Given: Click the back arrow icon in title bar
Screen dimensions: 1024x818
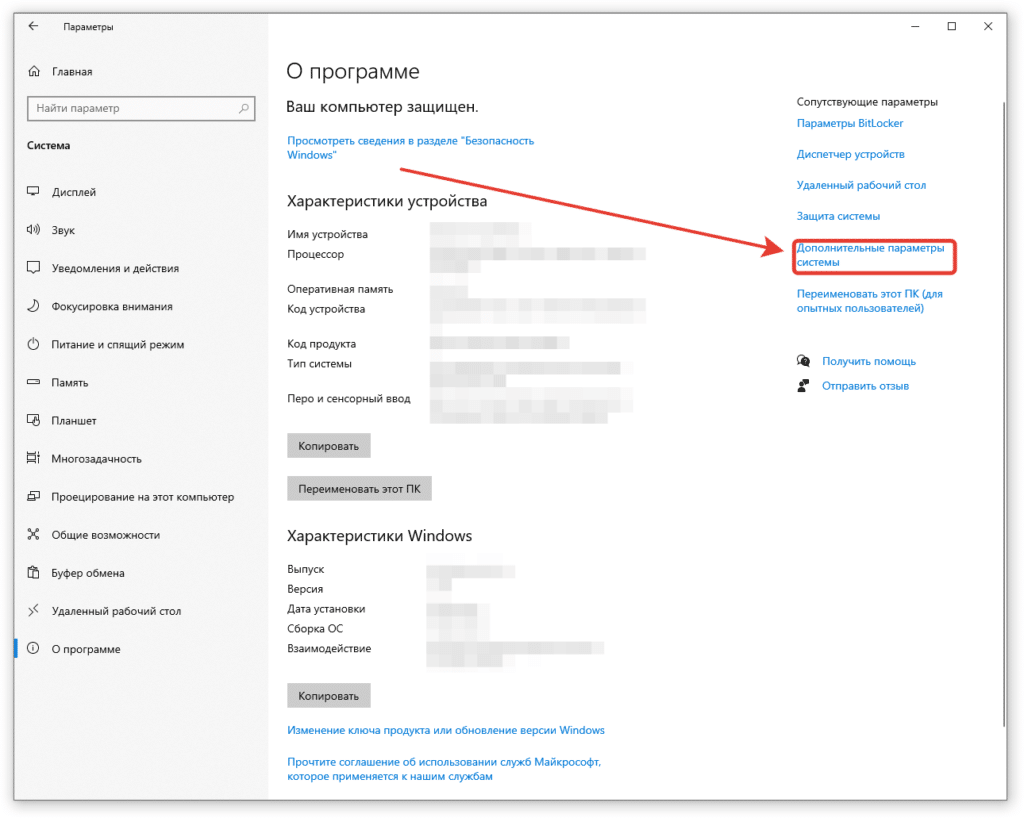Looking at the screenshot, I should [x=34, y=27].
